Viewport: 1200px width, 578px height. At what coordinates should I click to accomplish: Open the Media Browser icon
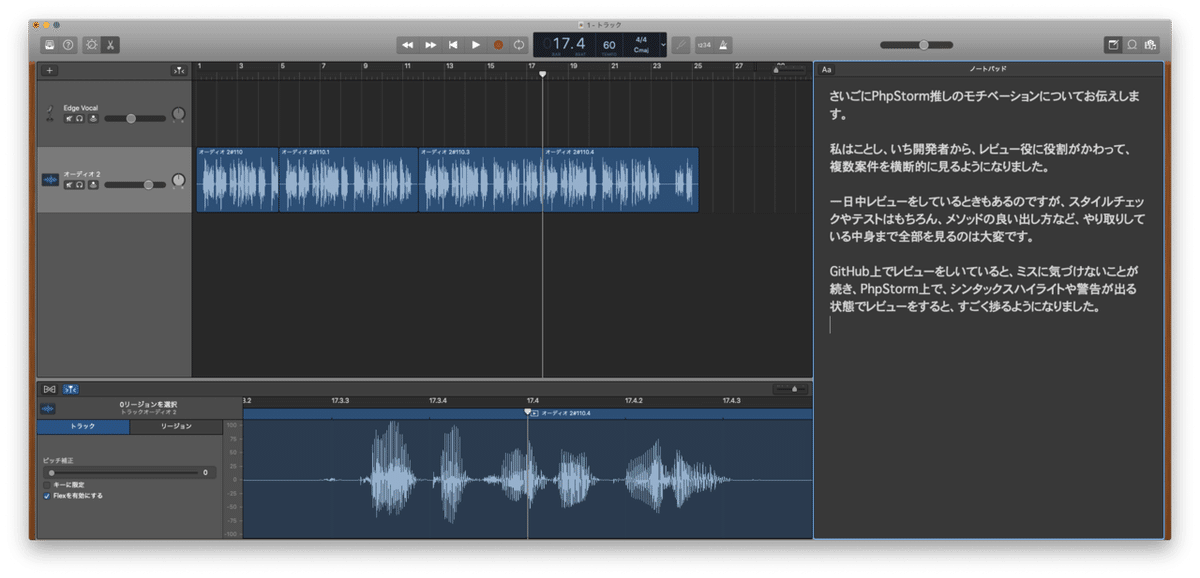coord(1151,45)
